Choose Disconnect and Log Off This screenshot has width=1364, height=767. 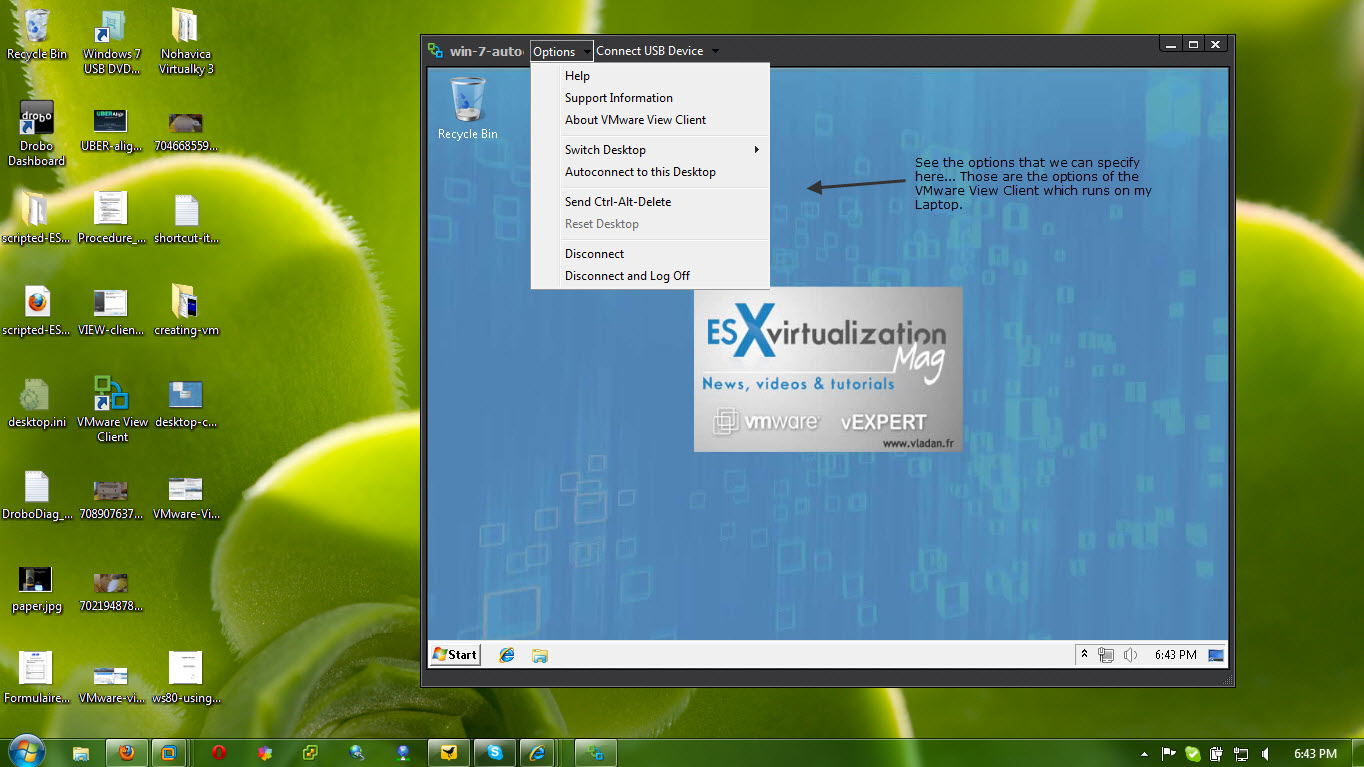(650, 276)
